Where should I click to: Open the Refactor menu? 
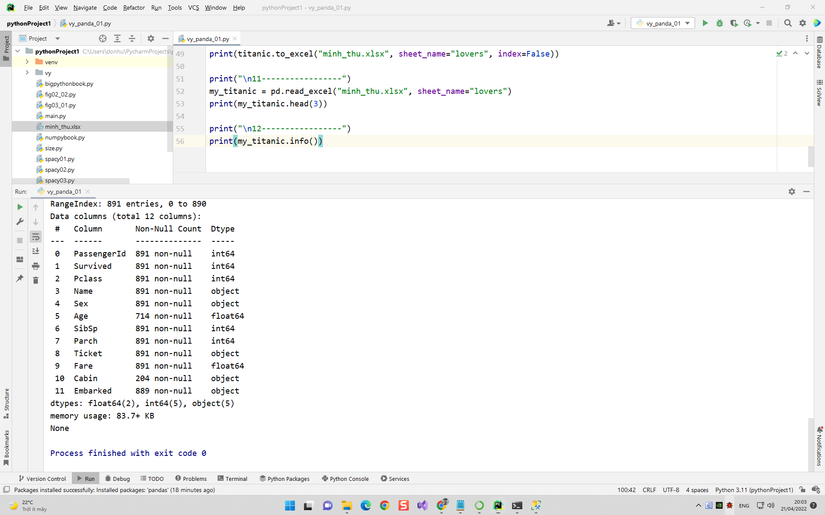(134, 8)
